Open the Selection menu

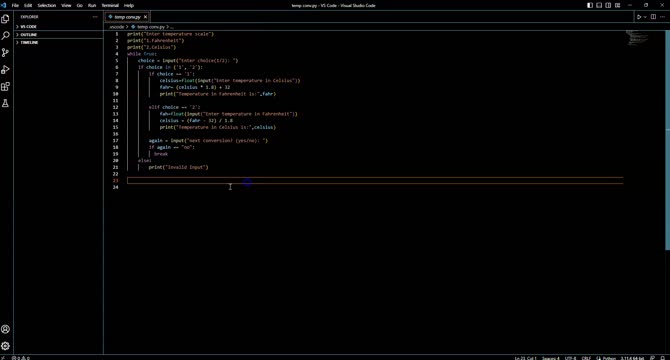[x=47, y=6]
